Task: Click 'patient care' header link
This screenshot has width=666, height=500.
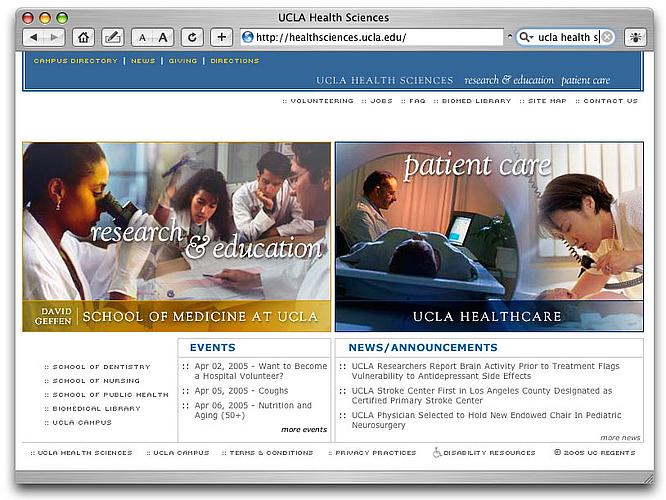Action: (x=585, y=80)
